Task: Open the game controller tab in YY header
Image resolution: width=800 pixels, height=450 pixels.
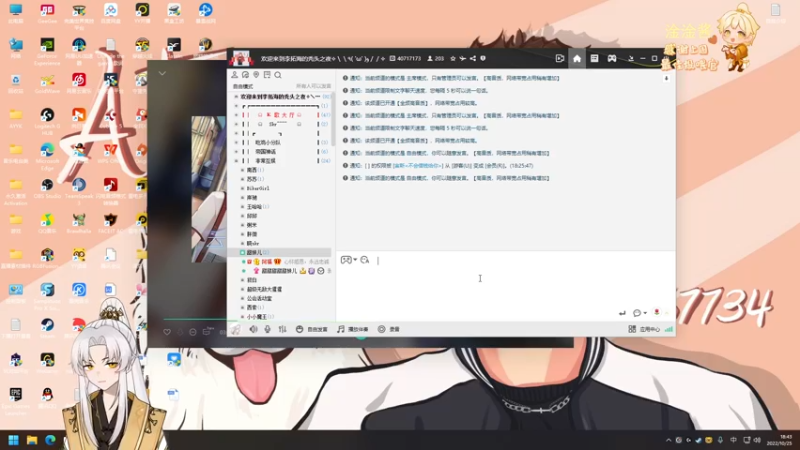Action: (x=612, y=59)
